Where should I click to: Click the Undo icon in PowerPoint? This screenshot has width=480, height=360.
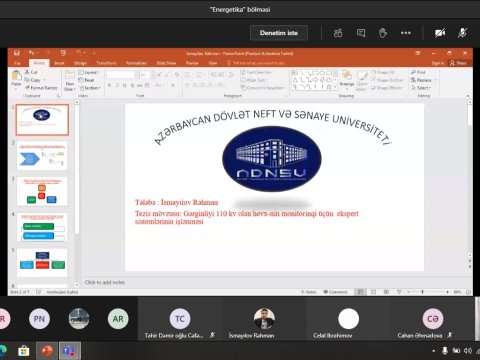[x=32, y=53]
